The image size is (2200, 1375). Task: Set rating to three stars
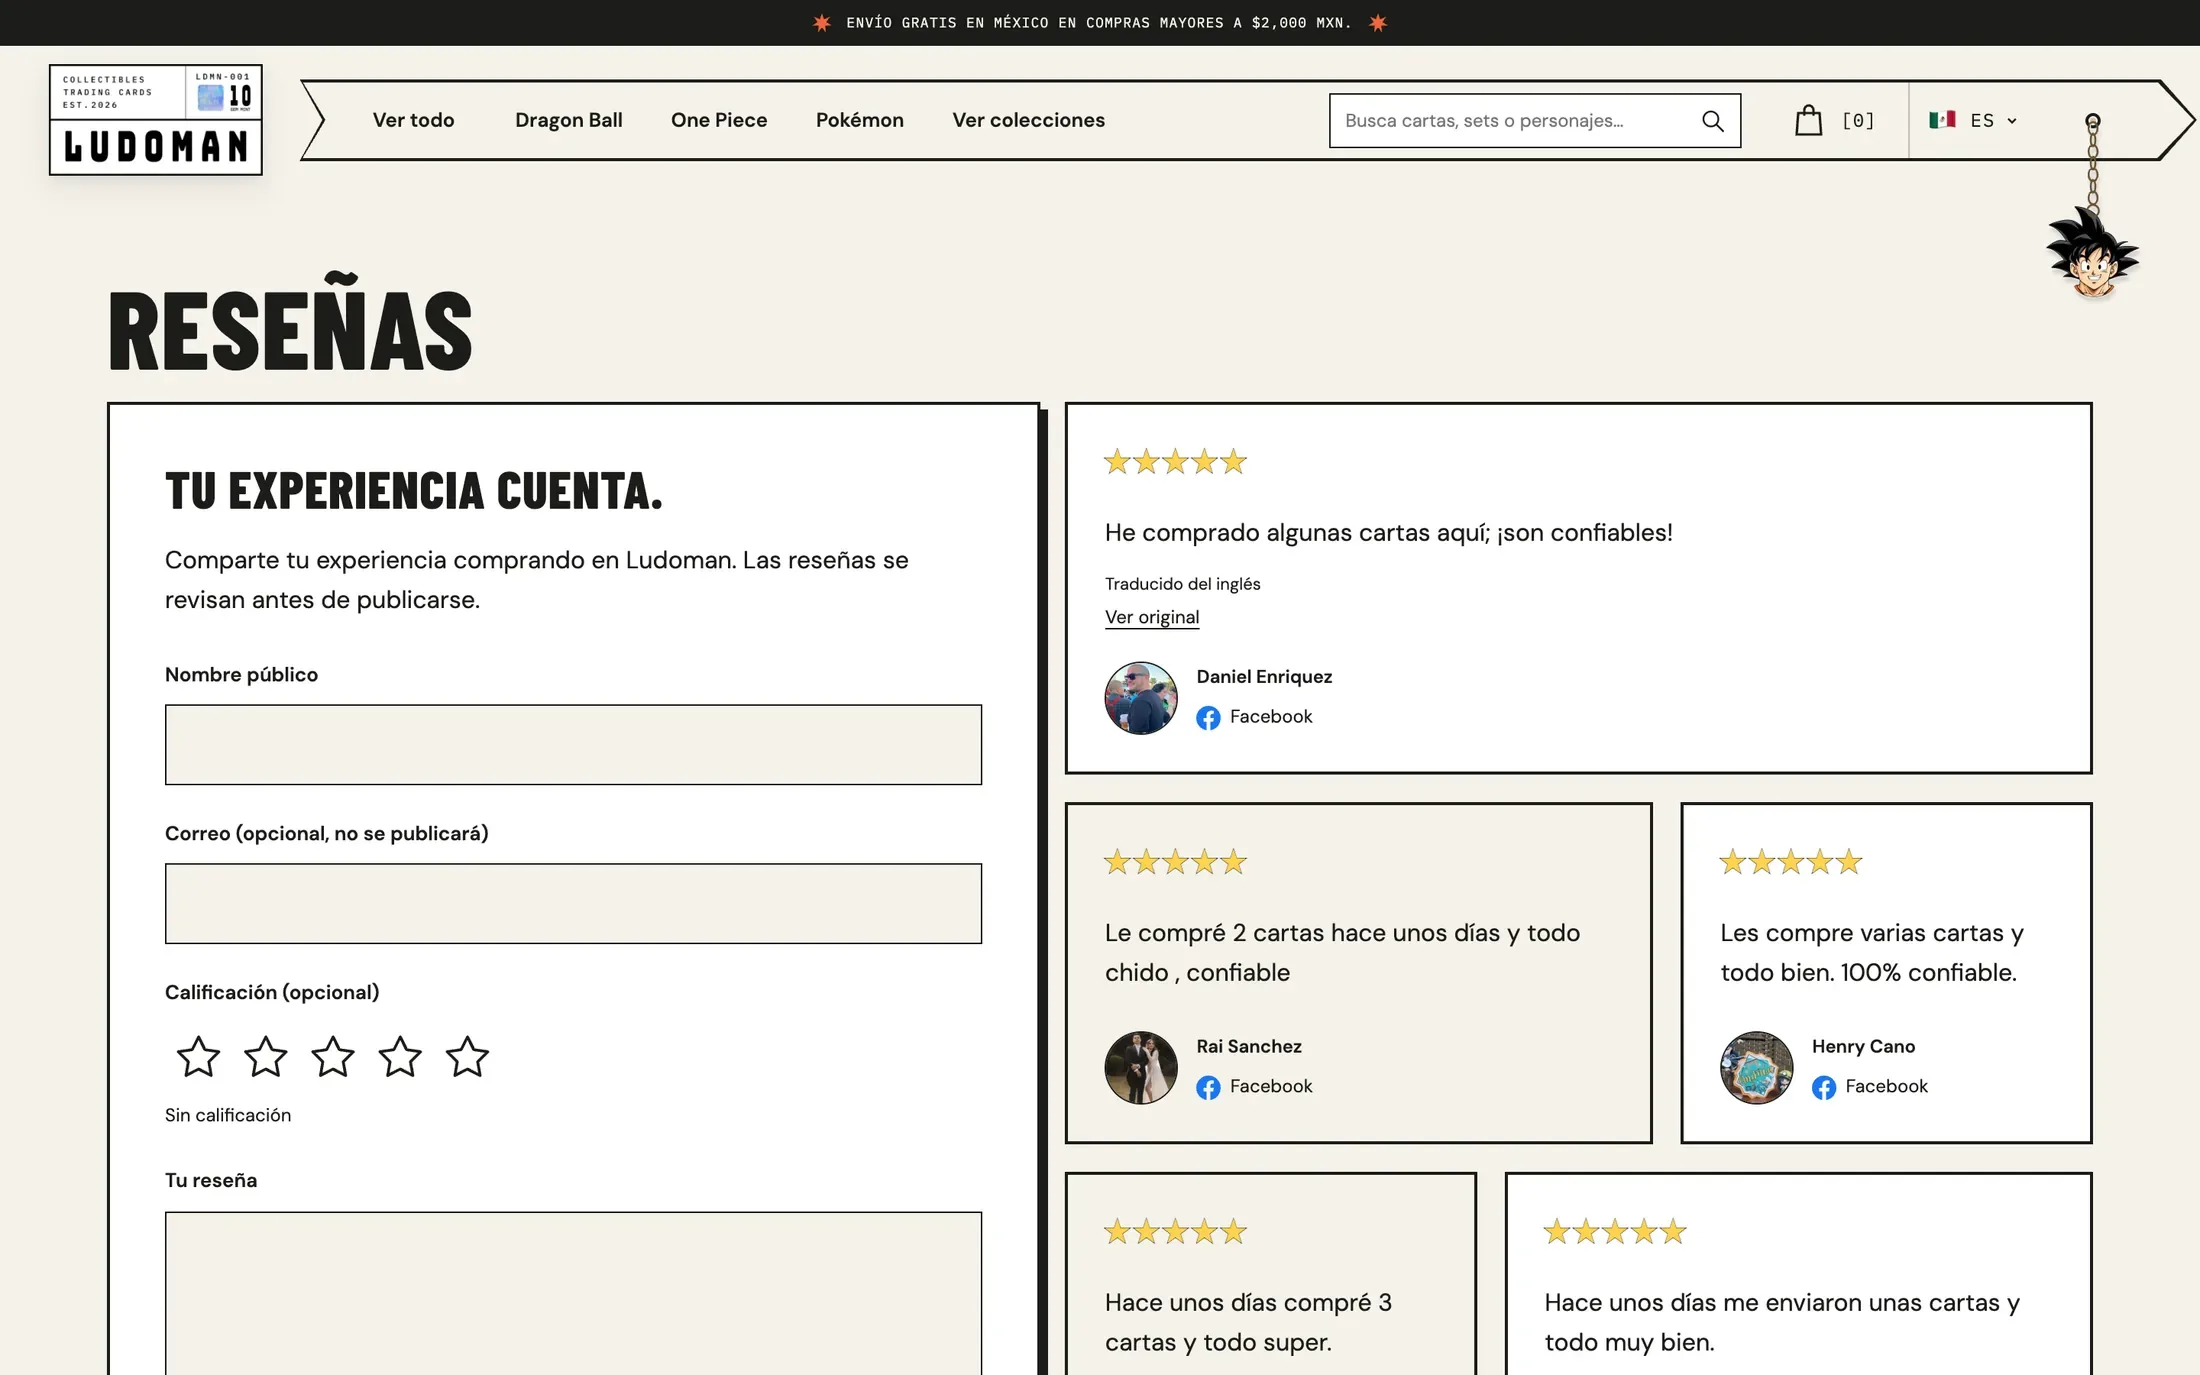tap(333, 1057)
